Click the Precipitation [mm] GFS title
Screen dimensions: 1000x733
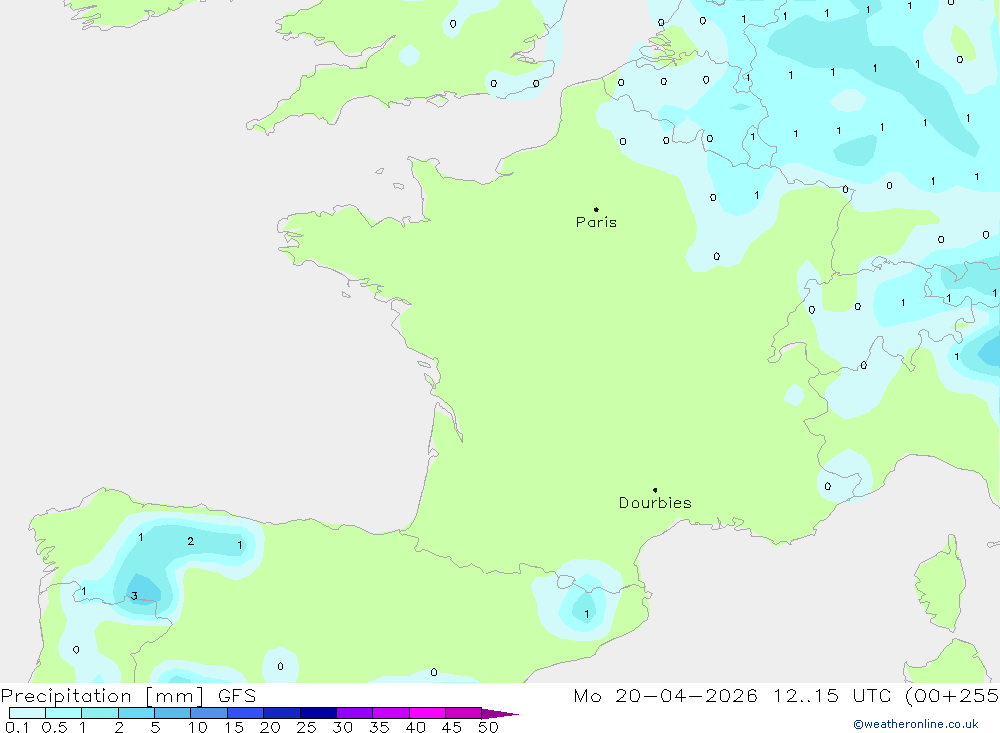tap(128, 695)
